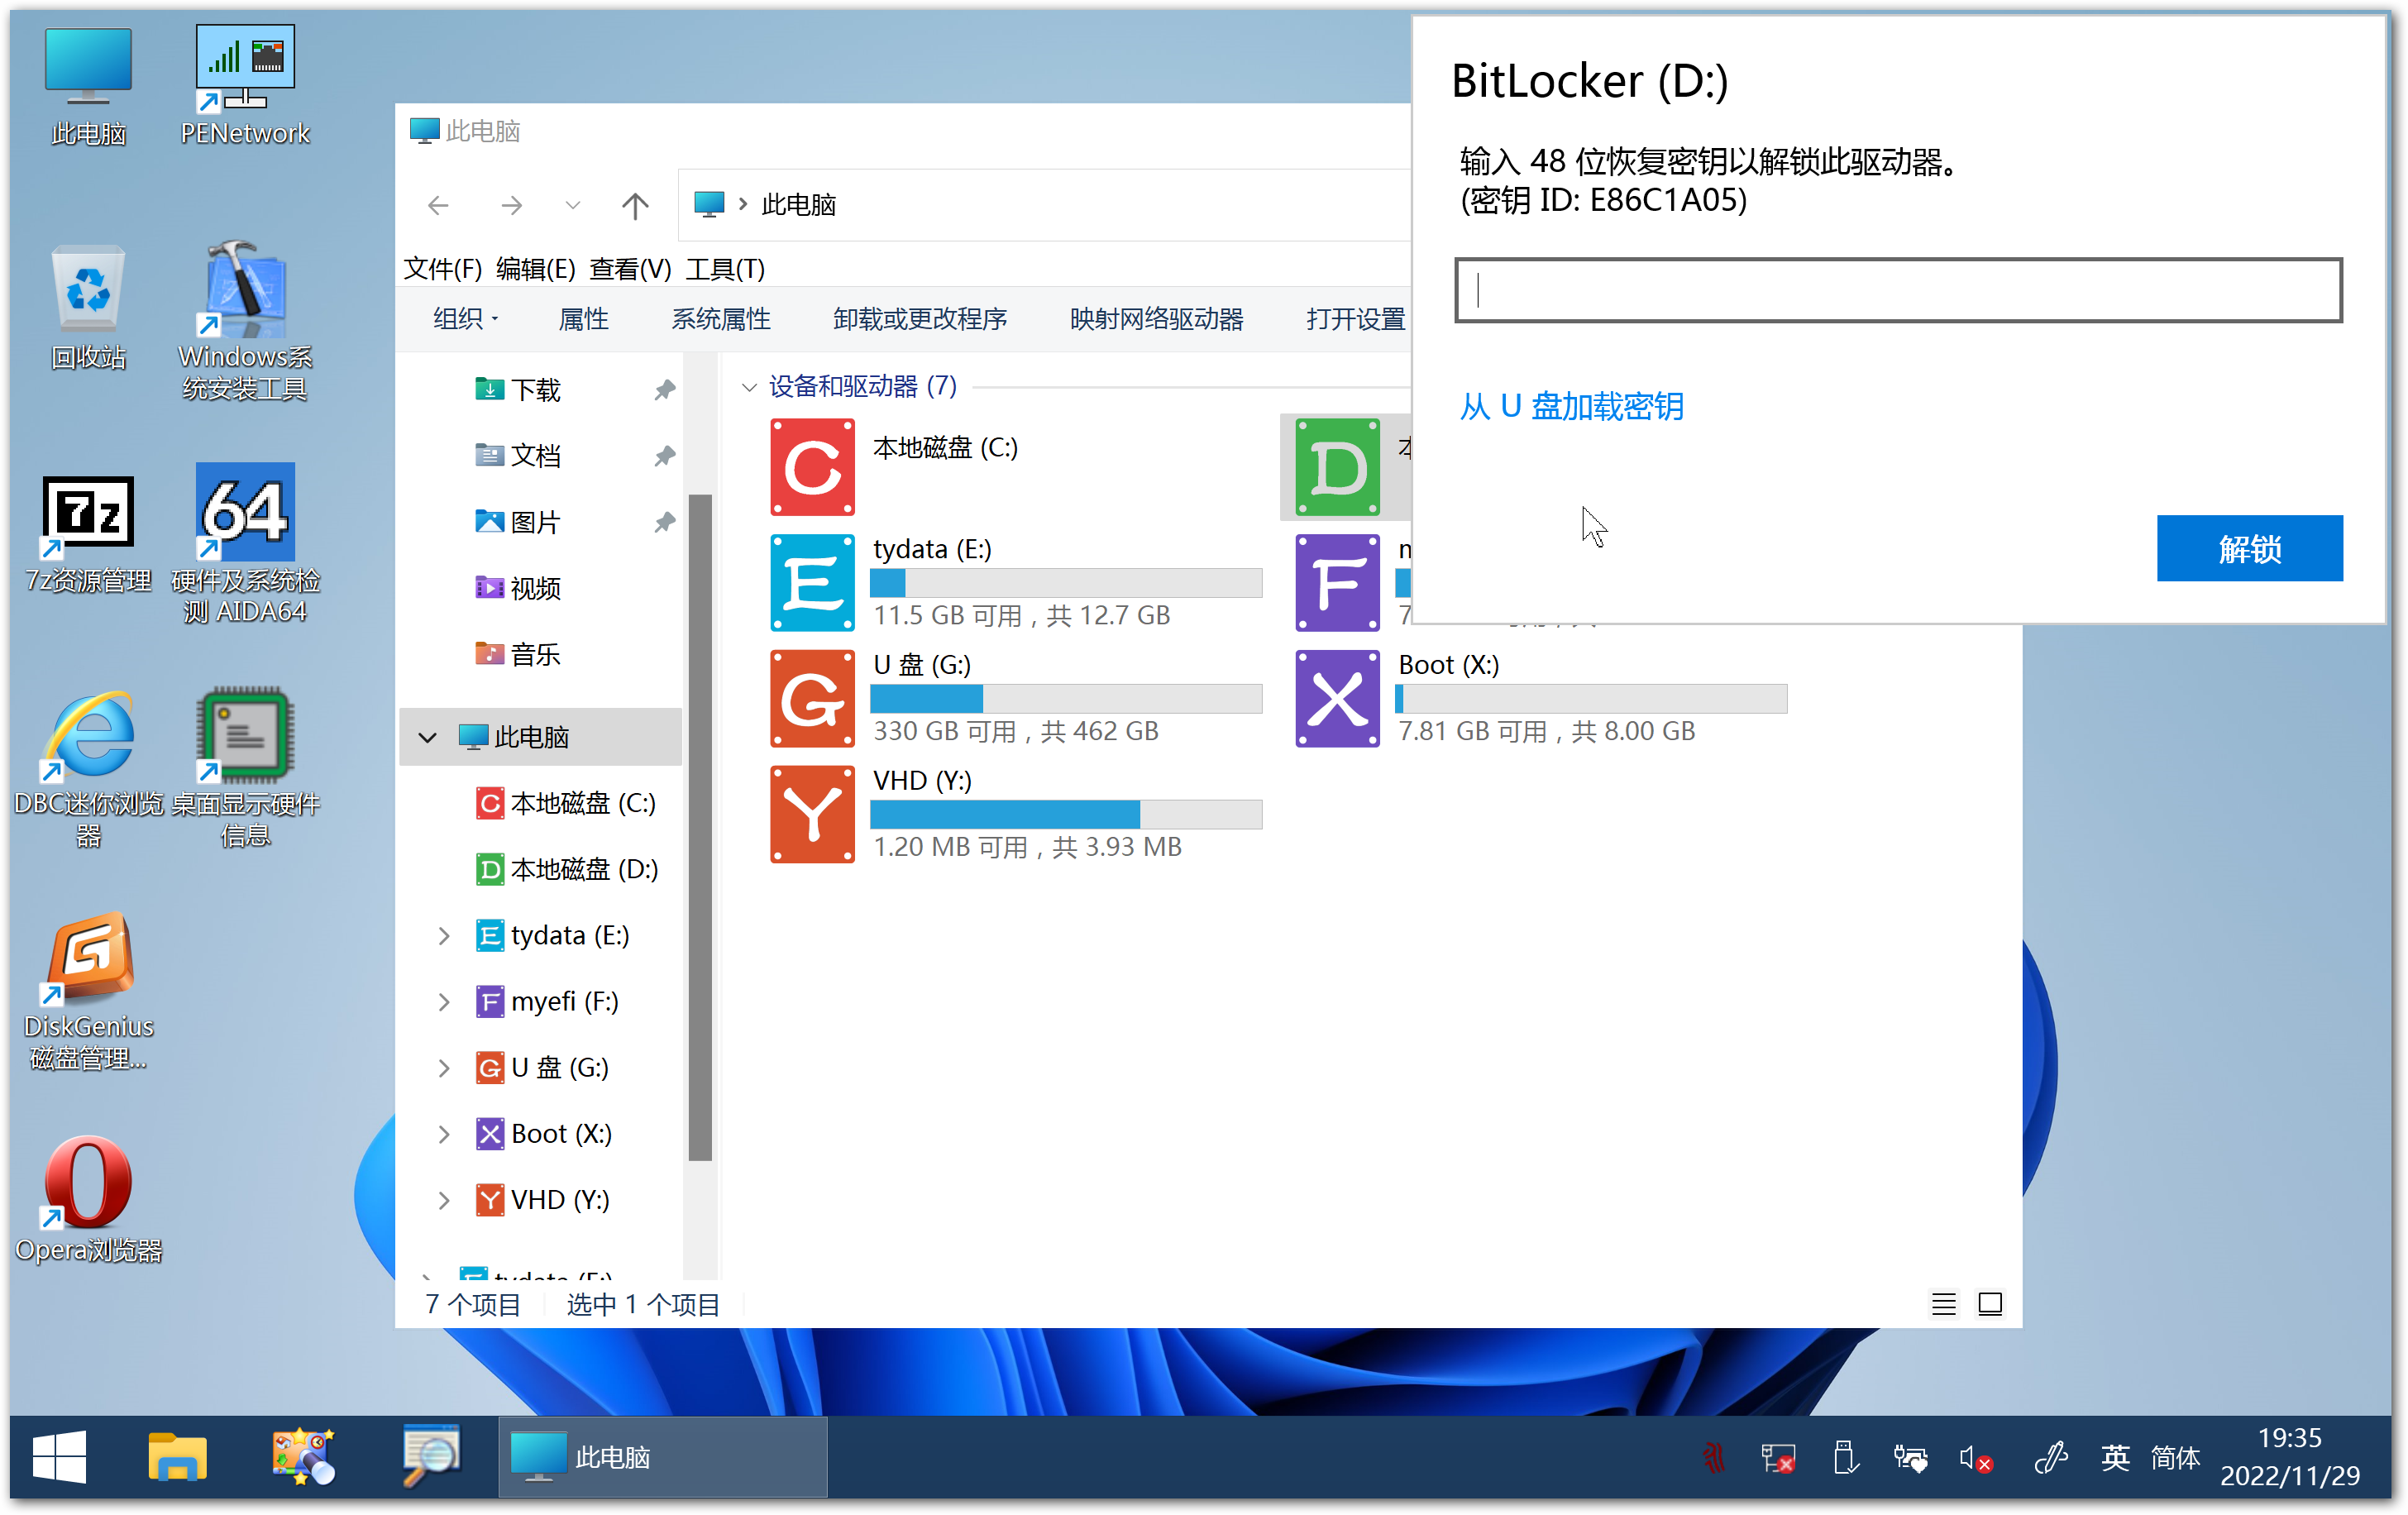The height and width of the screenshot is (1515, 2408).
Task: Launch the 桌面显示硬件信息 shortcut
Action: click(x=245, y=768)
